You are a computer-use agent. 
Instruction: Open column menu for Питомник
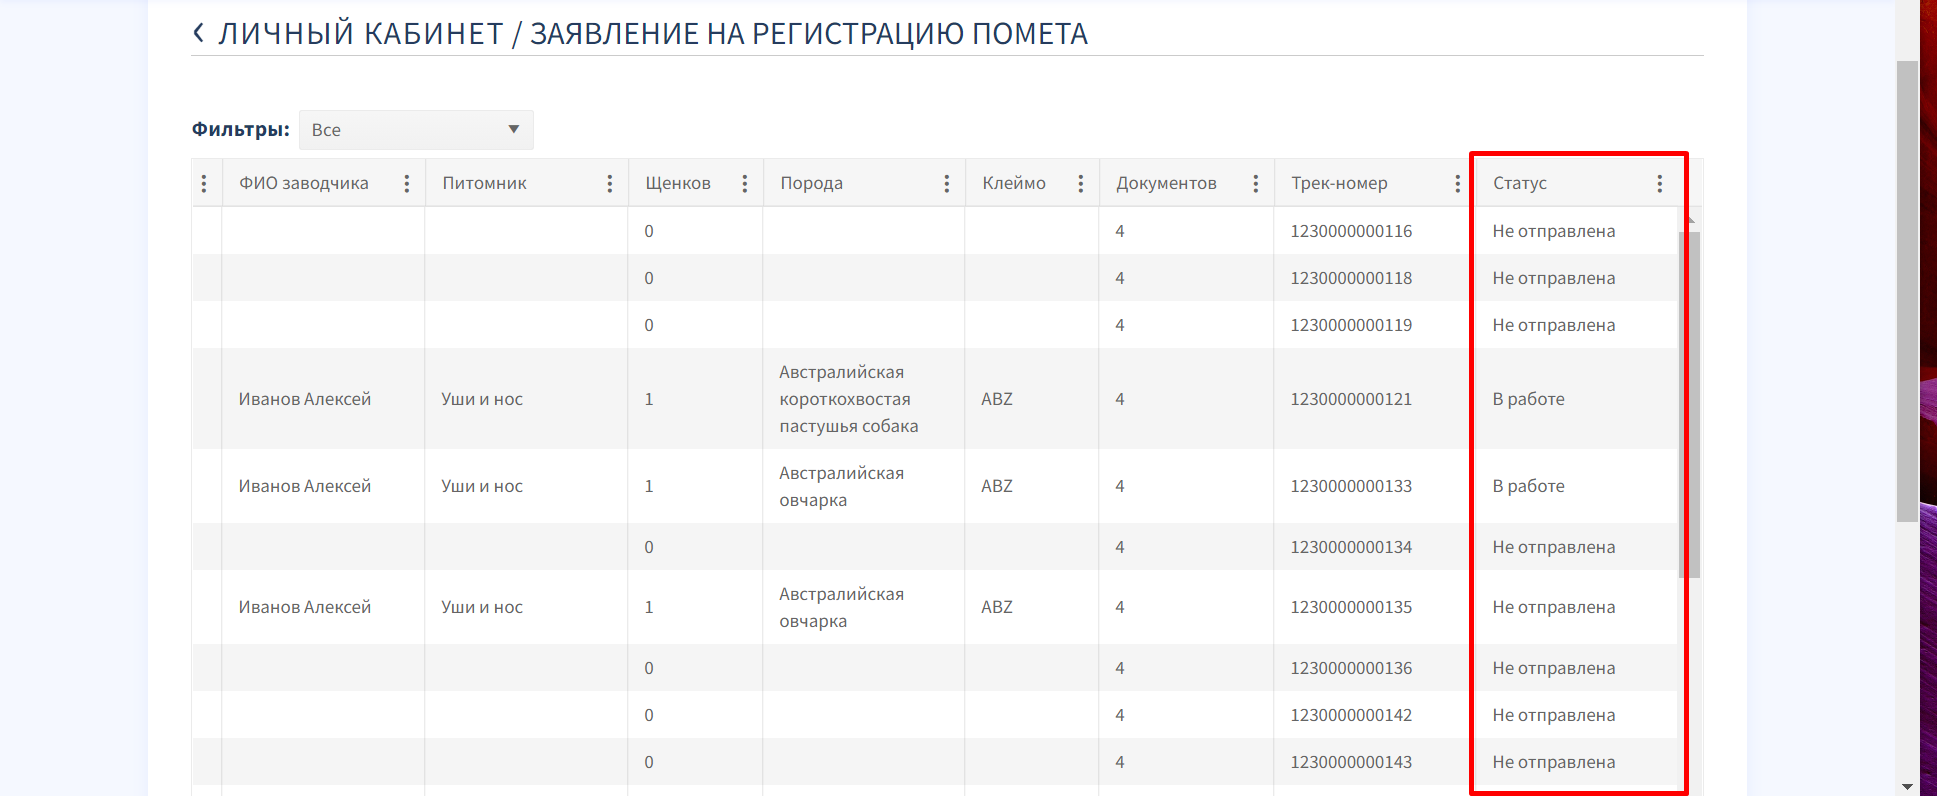[609, 183]
